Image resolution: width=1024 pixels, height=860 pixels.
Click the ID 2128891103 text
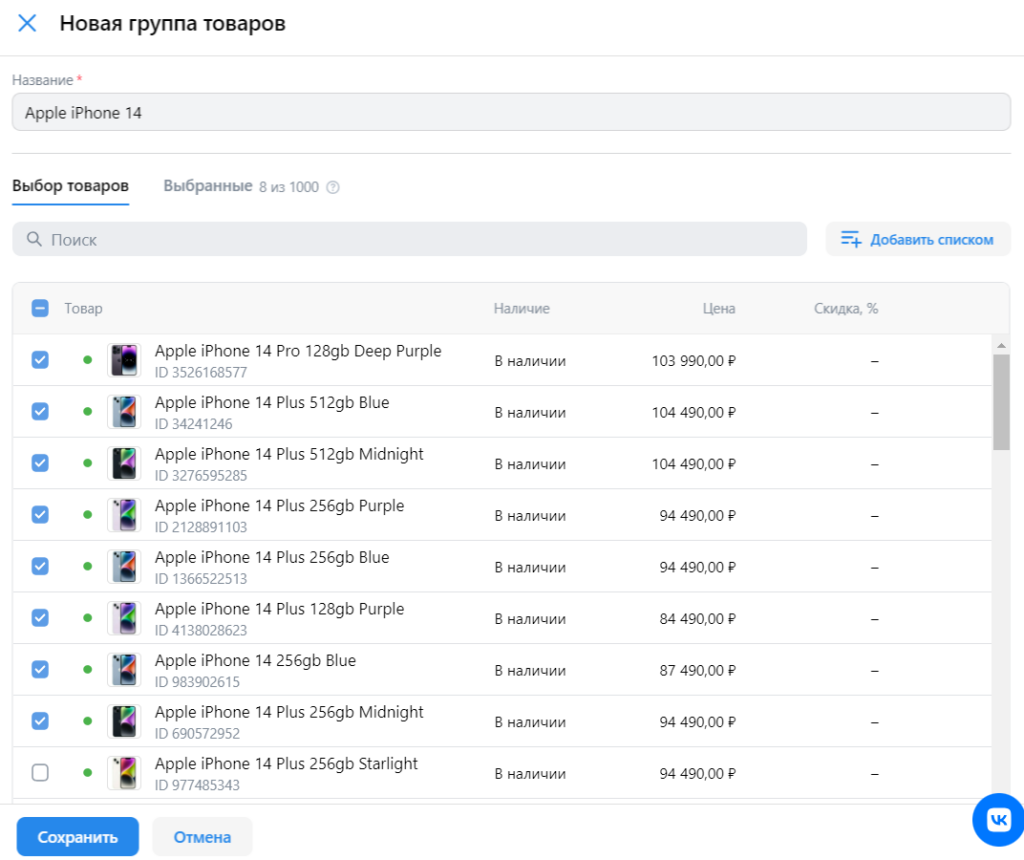(x=200, y=527)
